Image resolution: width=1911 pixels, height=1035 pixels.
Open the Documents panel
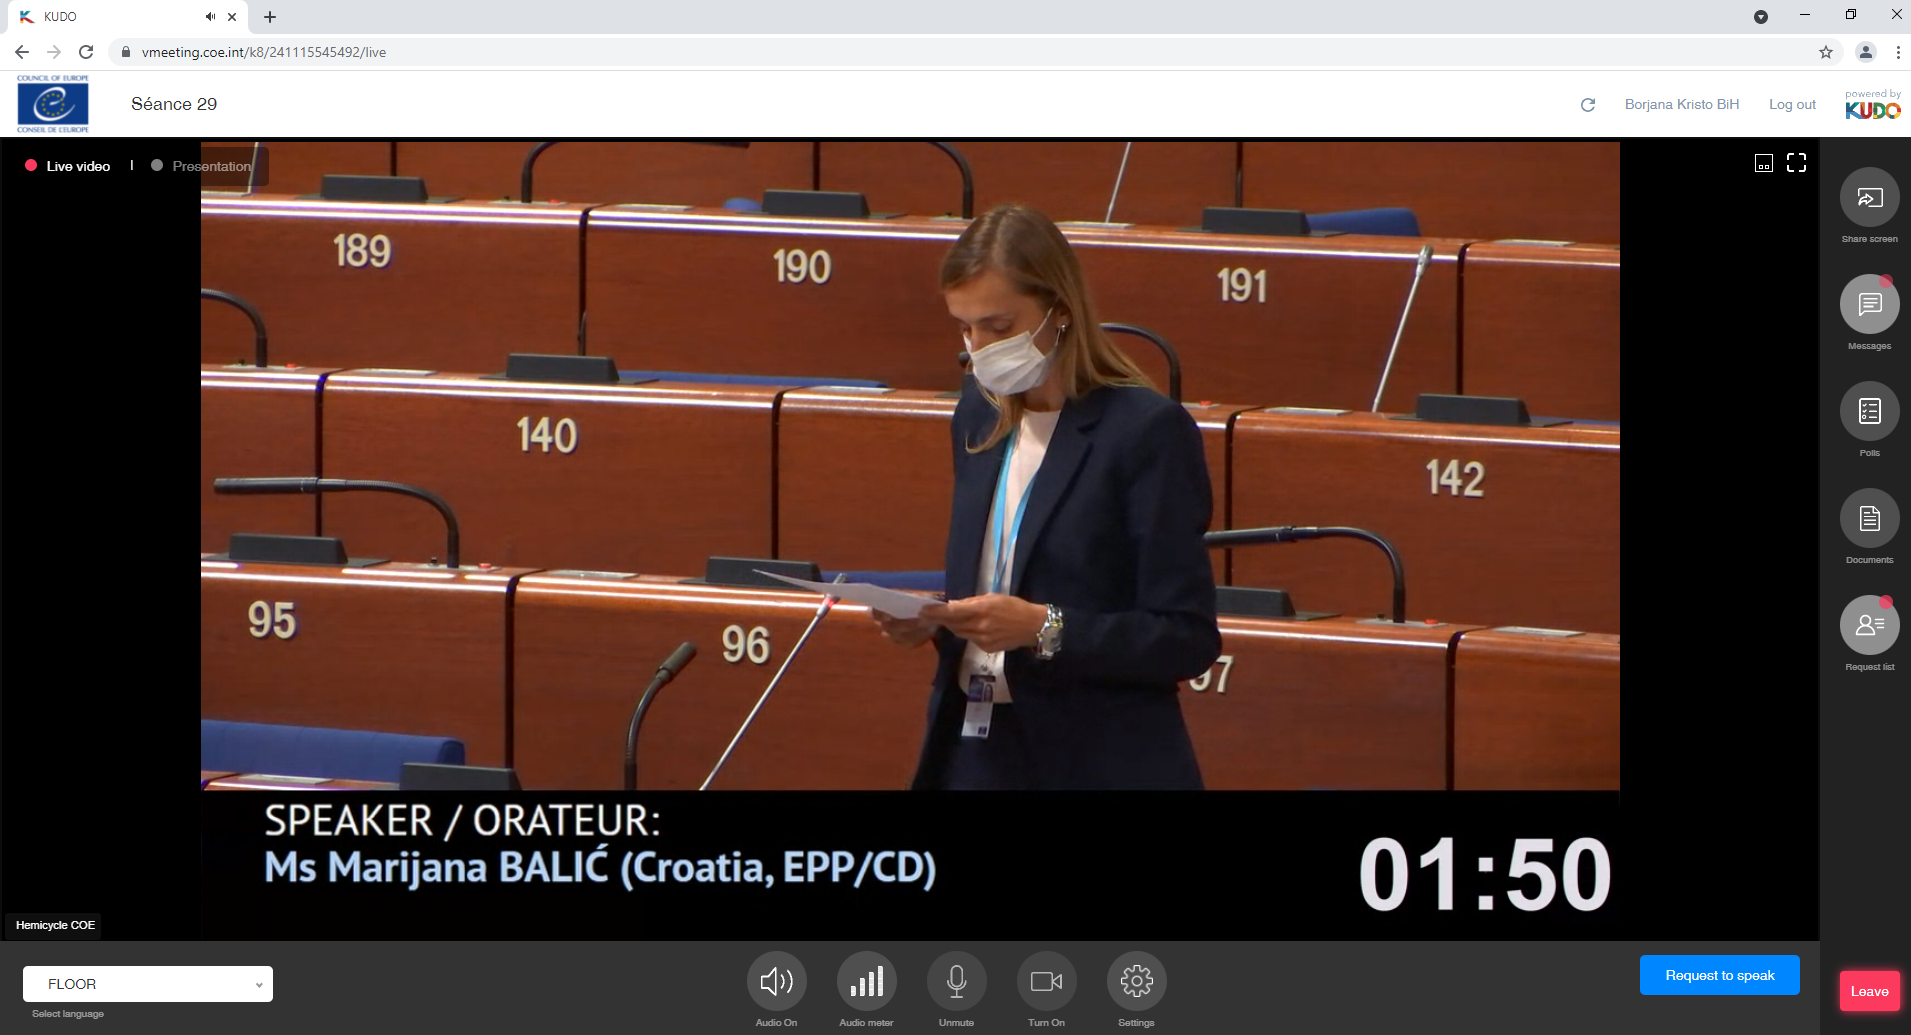1869,519
